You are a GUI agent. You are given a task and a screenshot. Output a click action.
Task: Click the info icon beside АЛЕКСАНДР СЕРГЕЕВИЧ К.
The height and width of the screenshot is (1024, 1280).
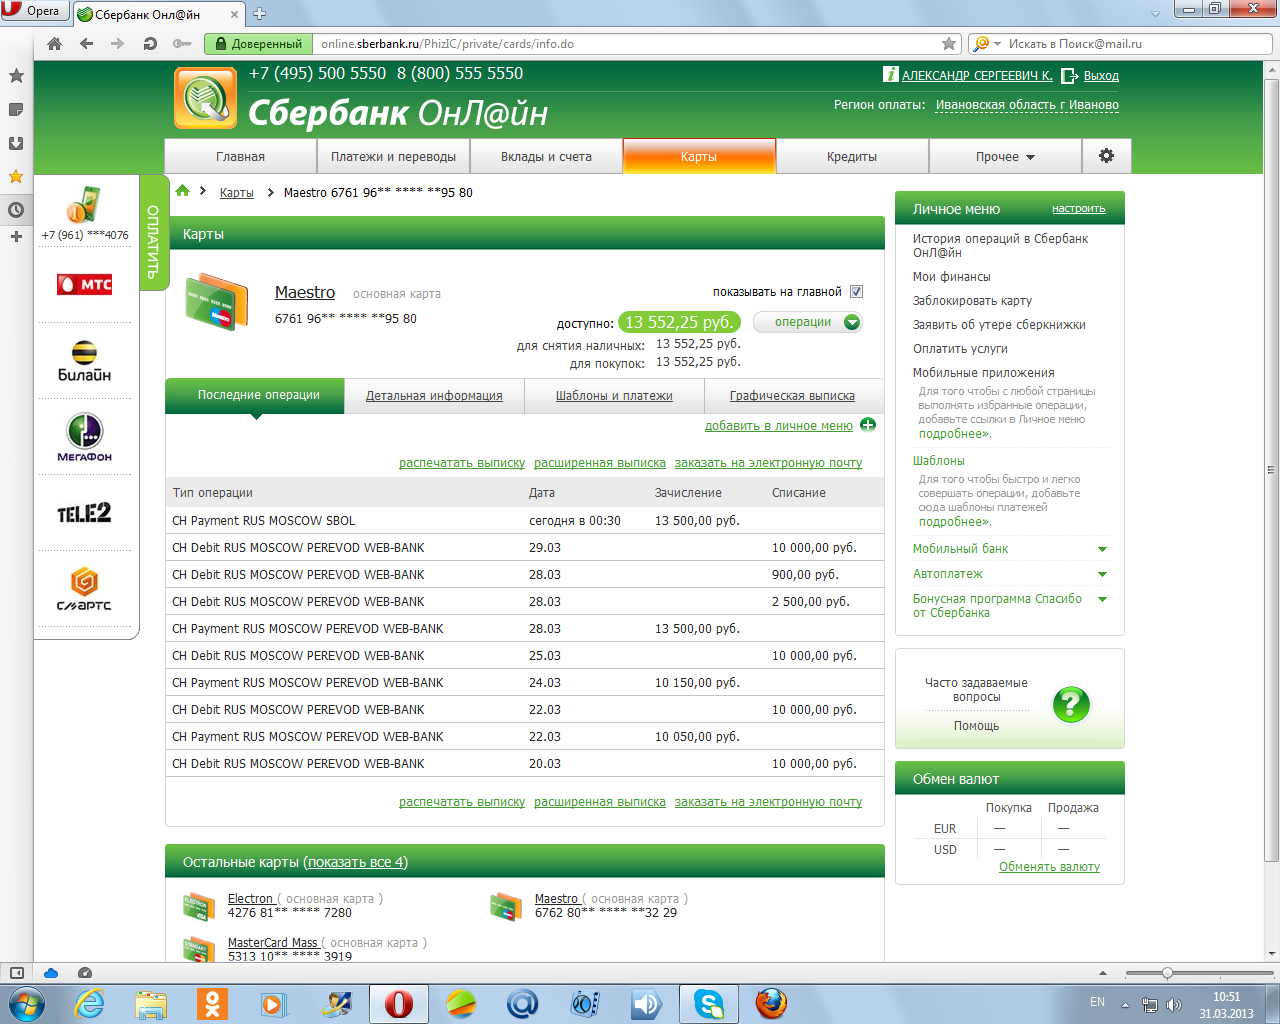coord(890,75)
